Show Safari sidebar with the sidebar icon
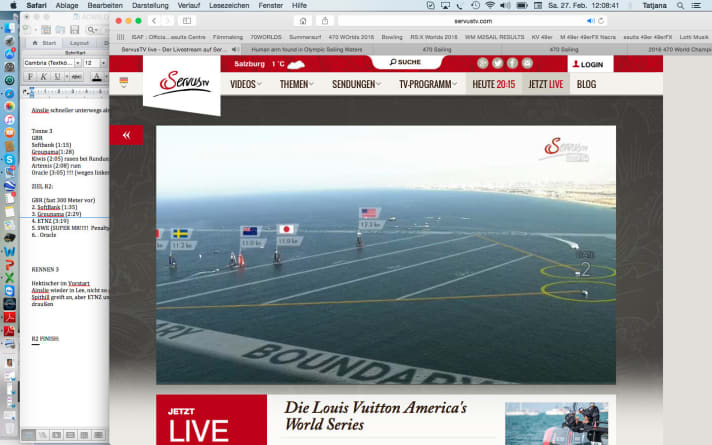 click(187, 21)
